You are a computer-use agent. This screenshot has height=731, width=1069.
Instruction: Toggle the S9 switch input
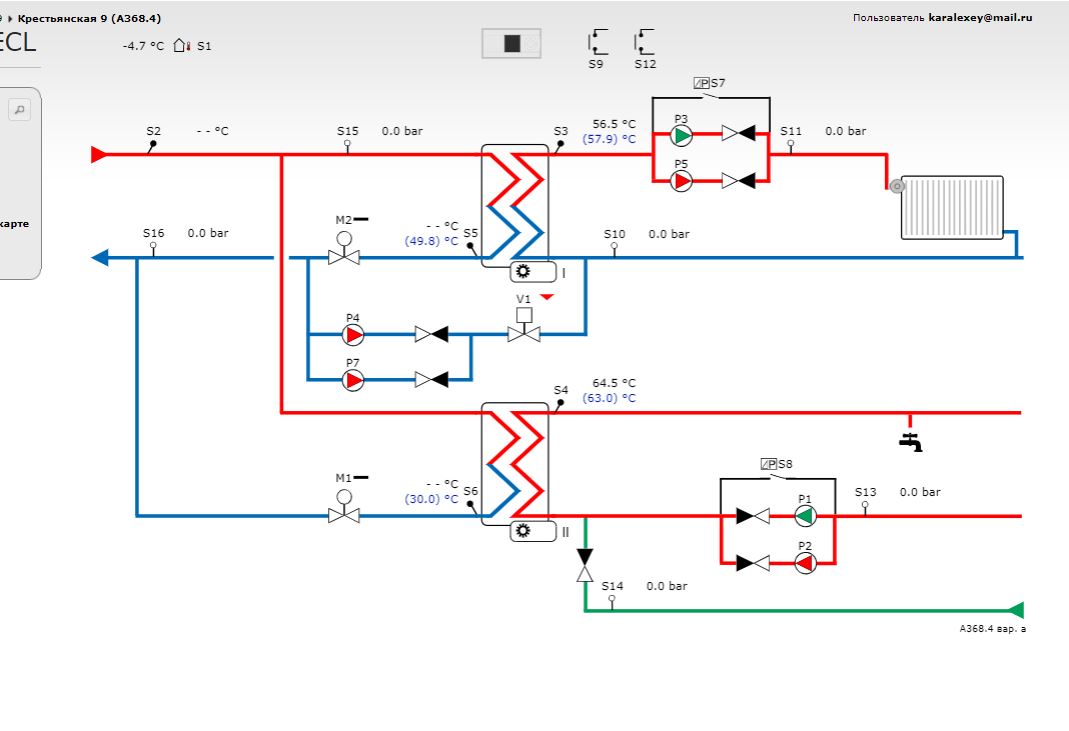[x=597, y=43]
